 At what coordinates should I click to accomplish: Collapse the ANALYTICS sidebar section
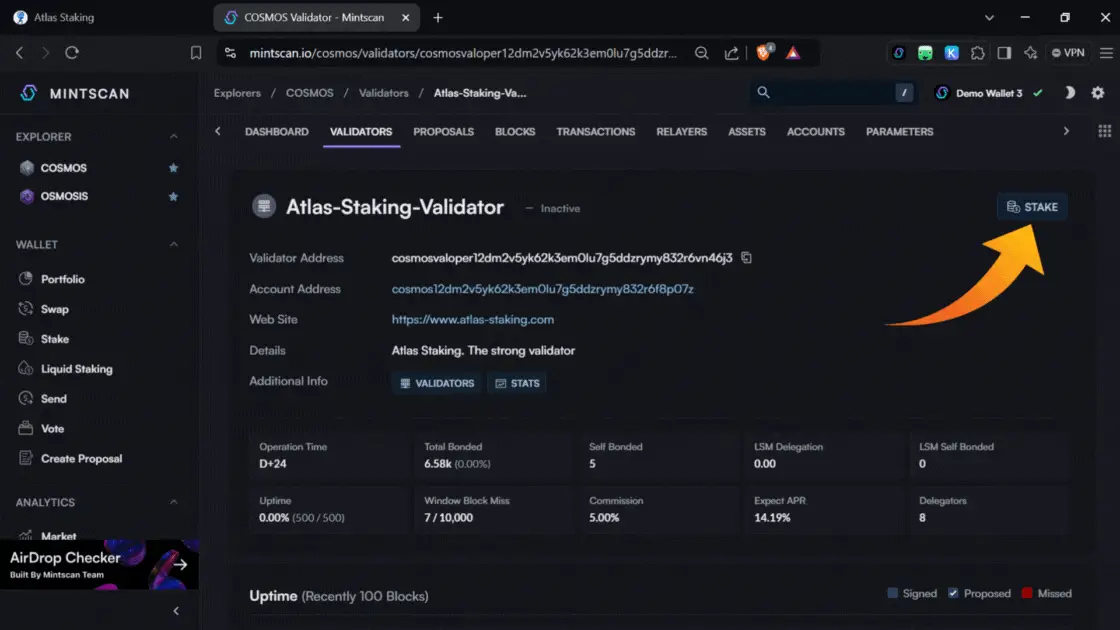pos(173,502)
